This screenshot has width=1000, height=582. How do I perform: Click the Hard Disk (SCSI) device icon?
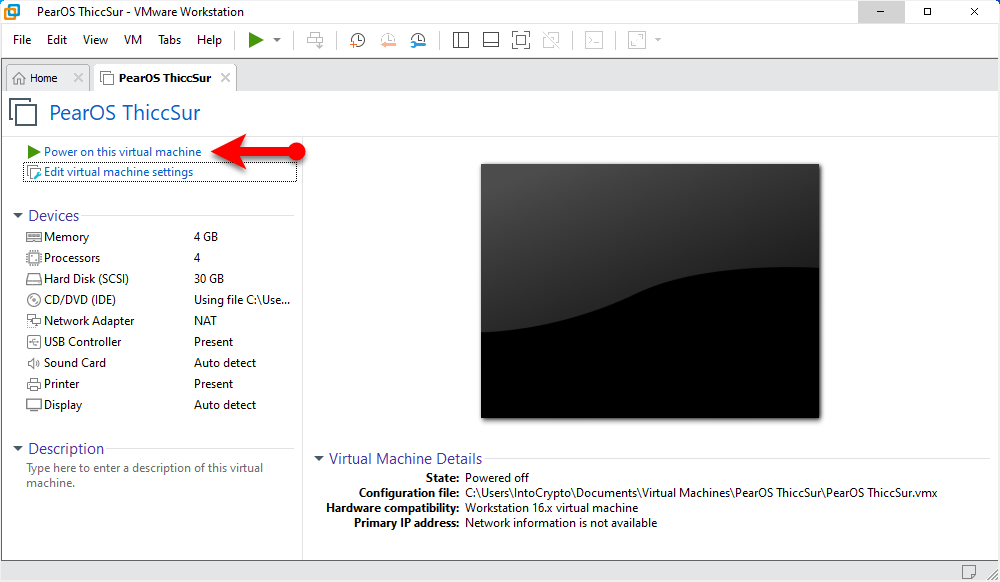34,279
